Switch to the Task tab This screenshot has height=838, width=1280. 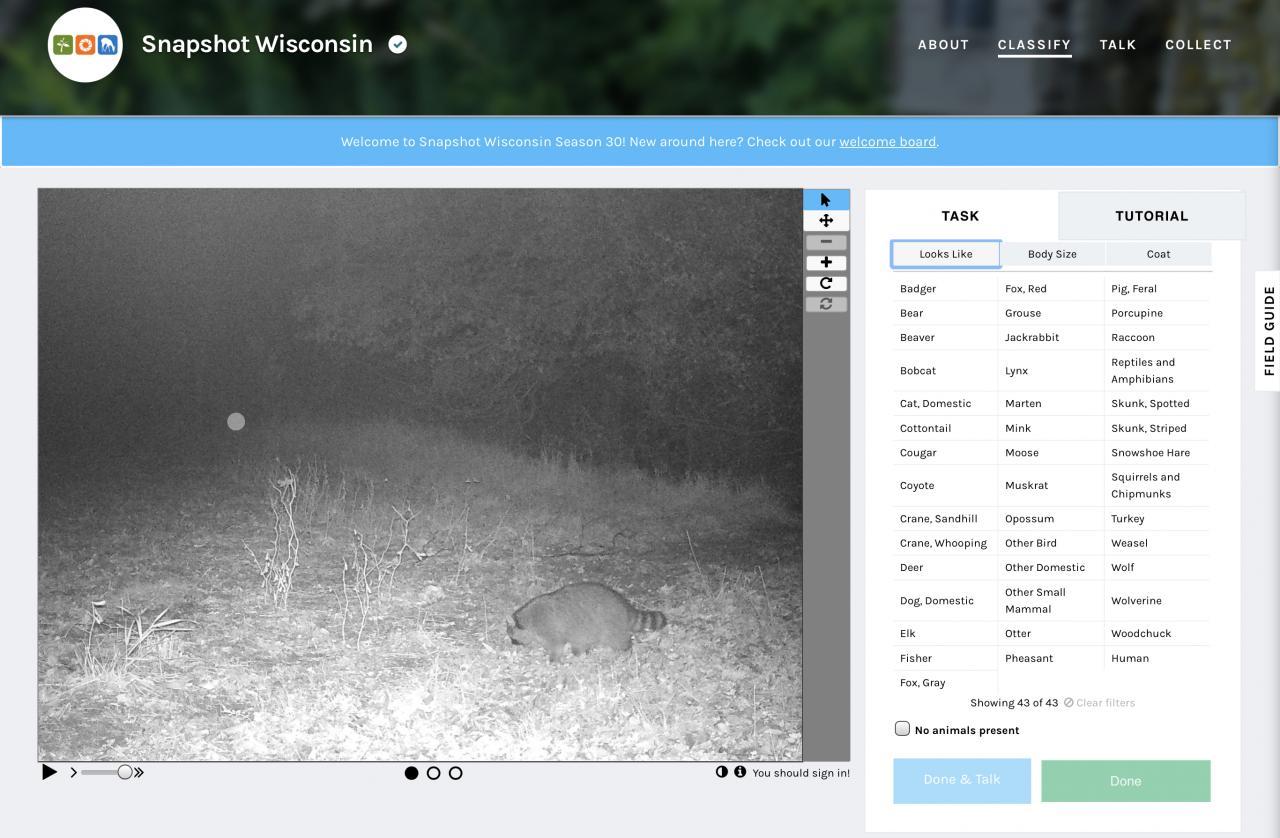click(x=960, y=216)
